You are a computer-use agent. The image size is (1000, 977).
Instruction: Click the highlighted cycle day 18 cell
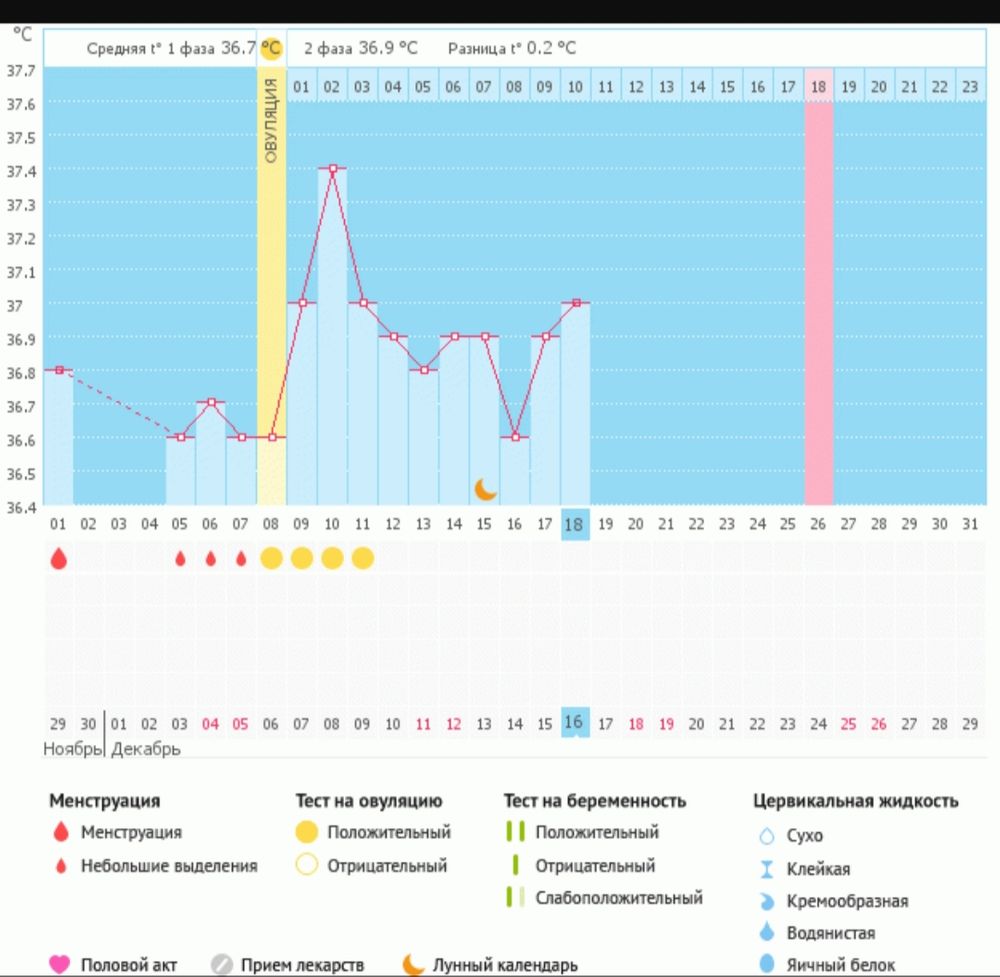pyautogui.click(x=575, y=523)
